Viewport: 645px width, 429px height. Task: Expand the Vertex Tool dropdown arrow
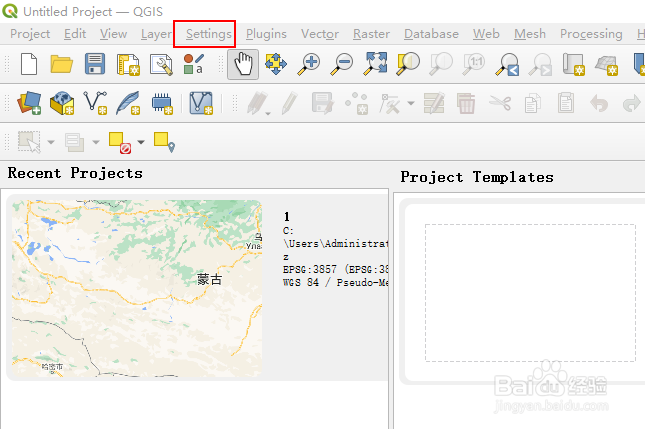[411, 103]
